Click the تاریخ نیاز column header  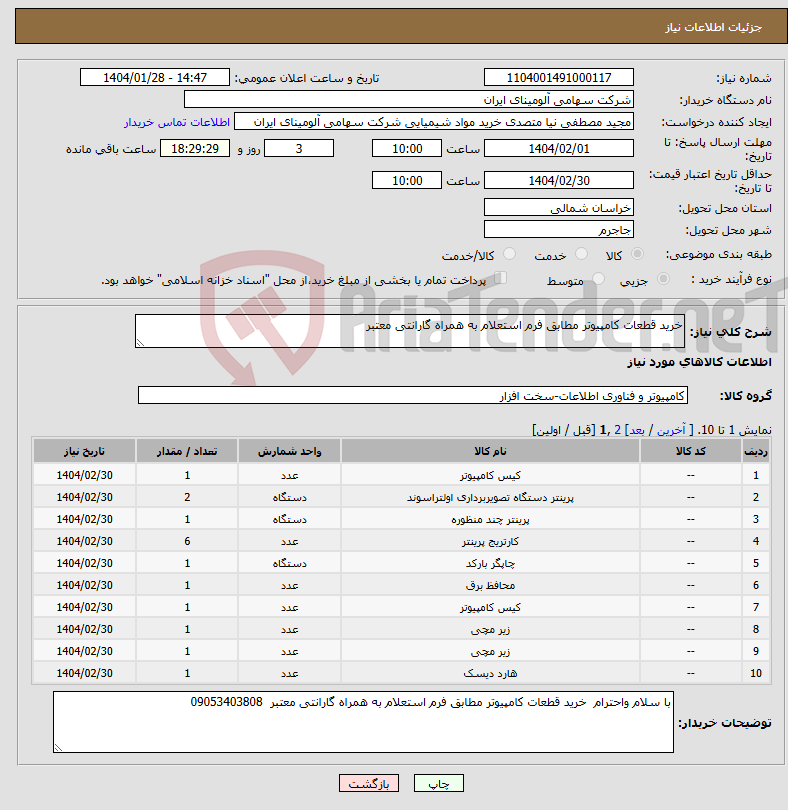(x=84, y=451)
